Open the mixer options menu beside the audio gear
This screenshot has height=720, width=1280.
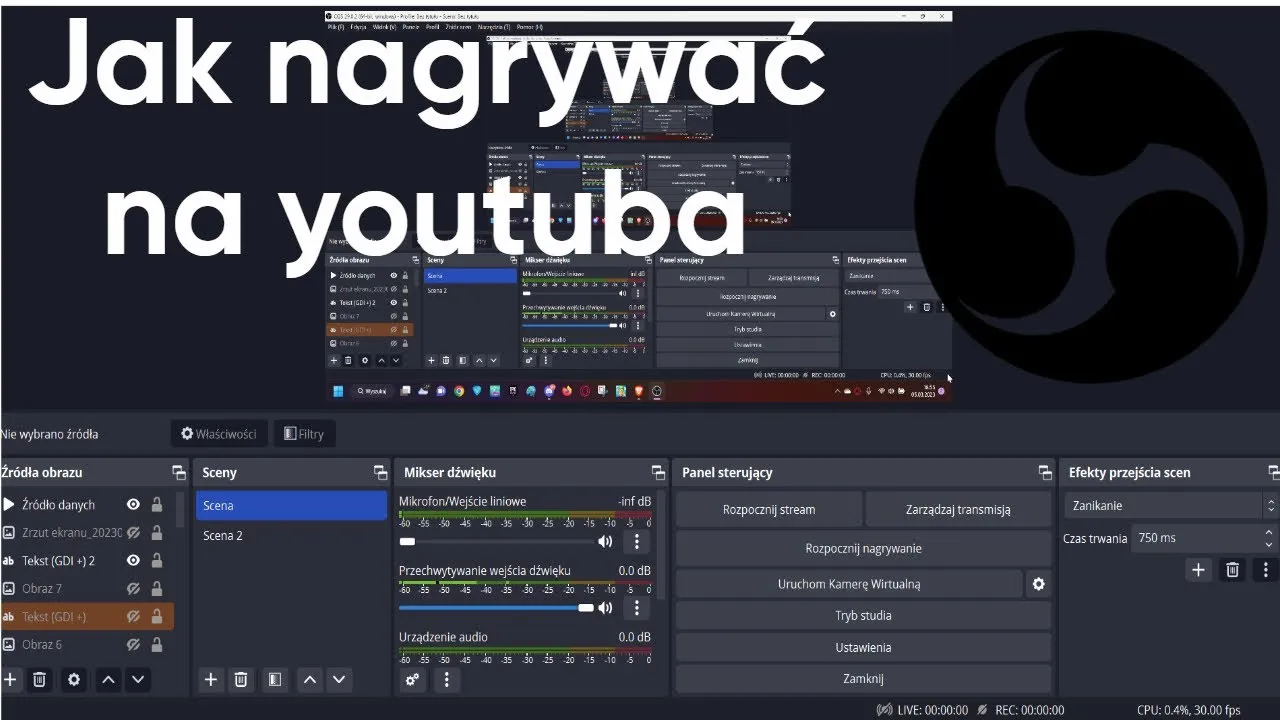click(x=446, y=679)
